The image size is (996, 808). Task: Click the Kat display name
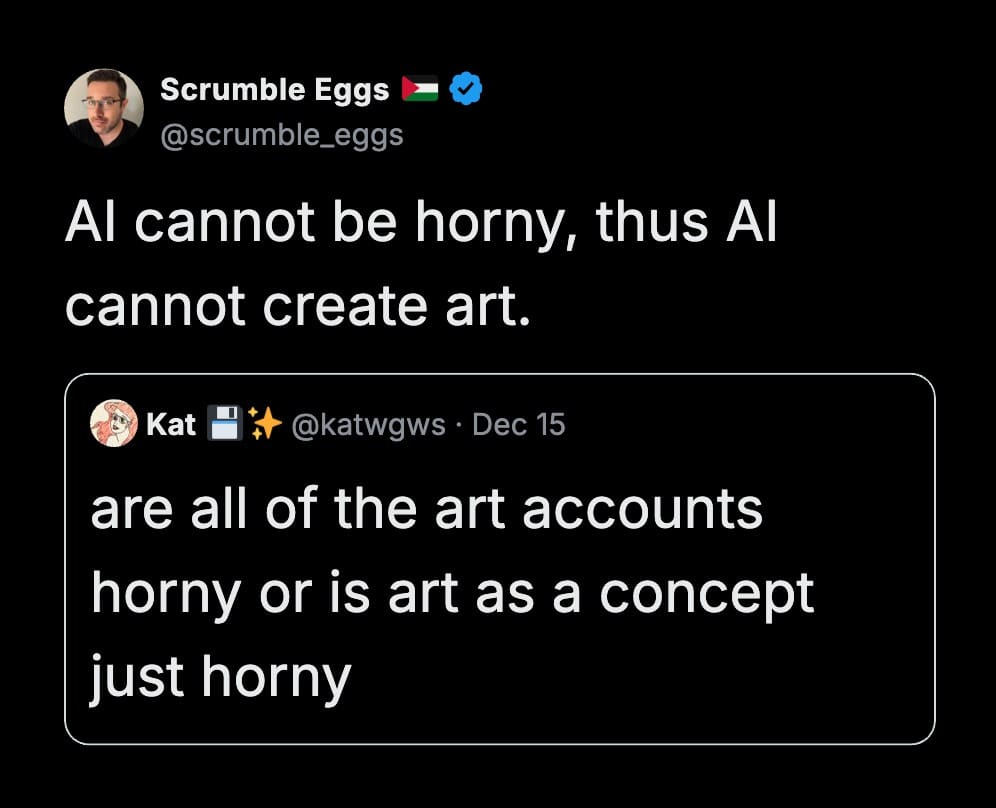(x=171, y=424)
